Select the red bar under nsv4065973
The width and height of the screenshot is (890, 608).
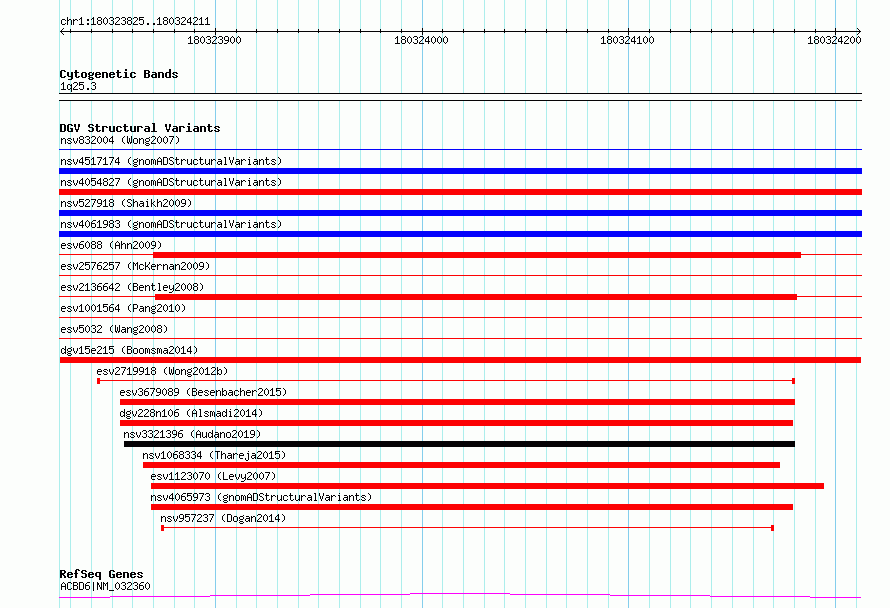point(472,507)
